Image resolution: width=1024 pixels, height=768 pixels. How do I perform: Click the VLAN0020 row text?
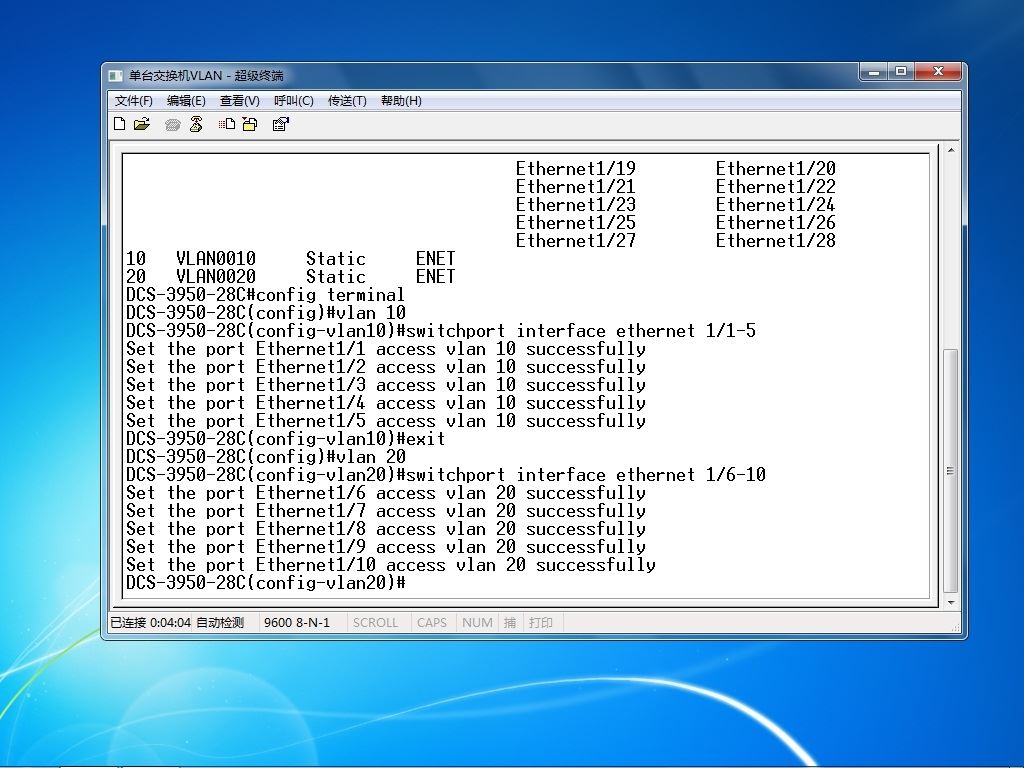291,277
